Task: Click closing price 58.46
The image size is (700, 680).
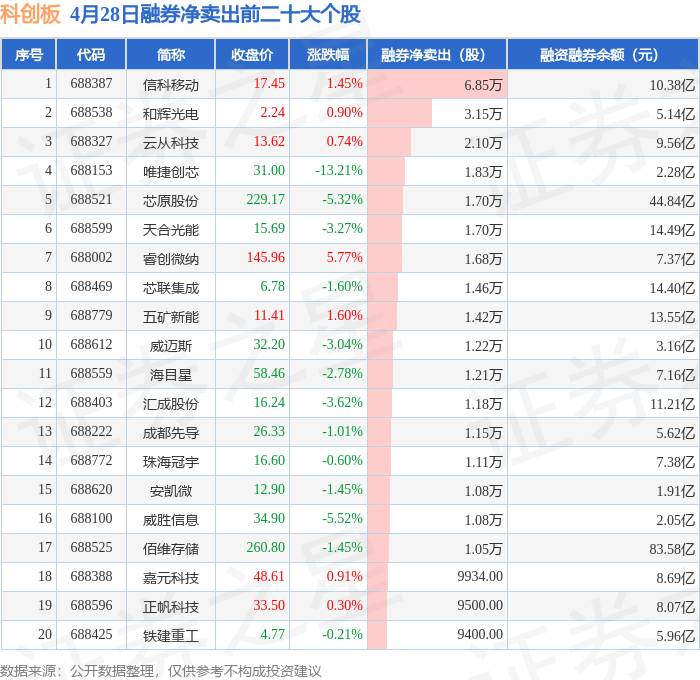Action: coord(269,374)
